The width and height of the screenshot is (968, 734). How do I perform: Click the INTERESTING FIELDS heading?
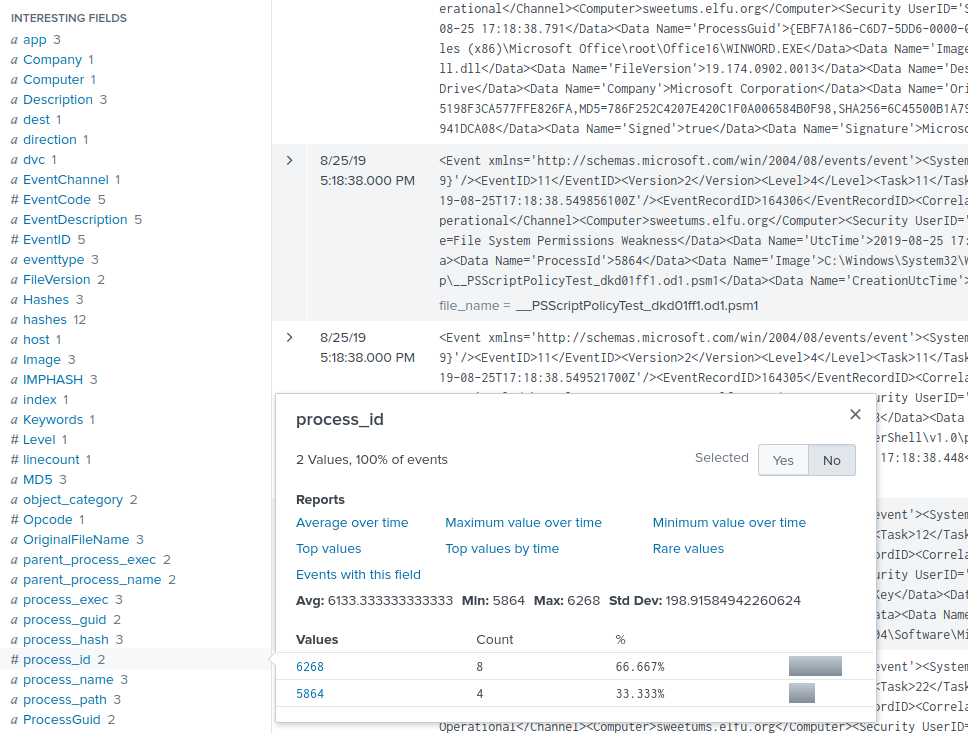coord(69,18)
